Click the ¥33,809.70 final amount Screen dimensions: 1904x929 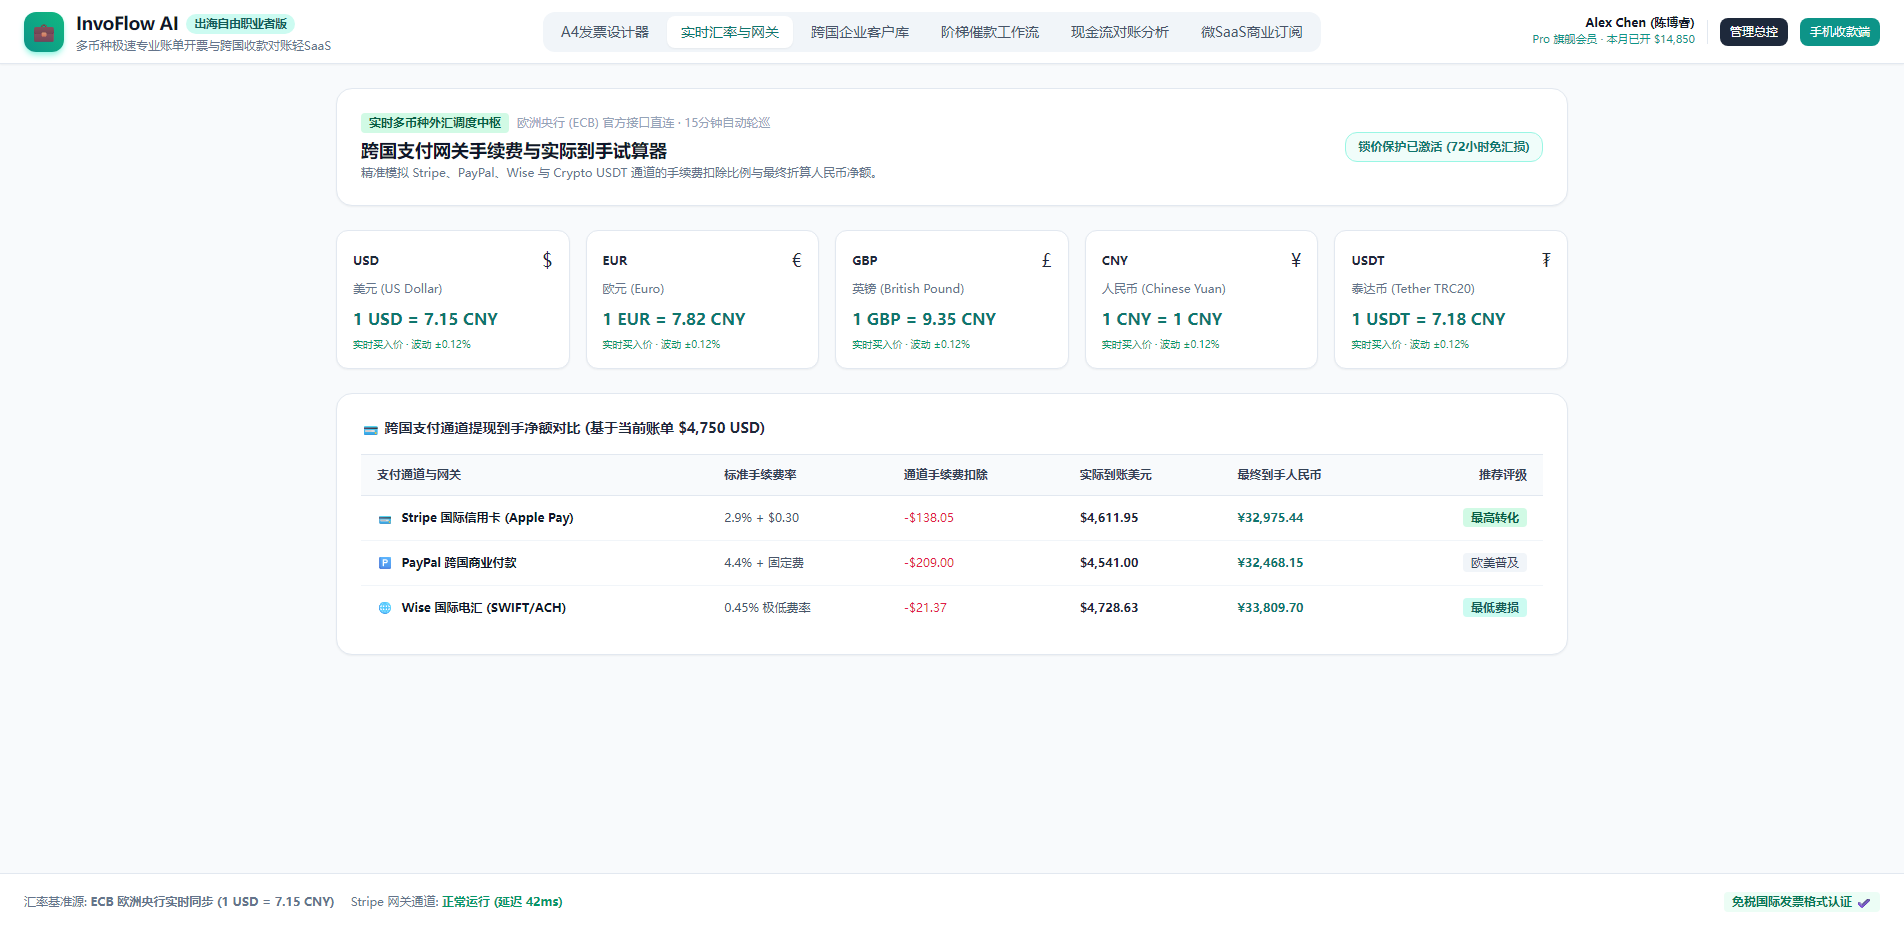(1270, 608)
